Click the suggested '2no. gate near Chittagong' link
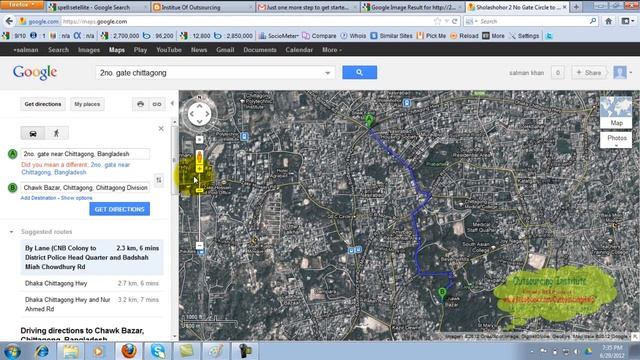 click(76, 169)
